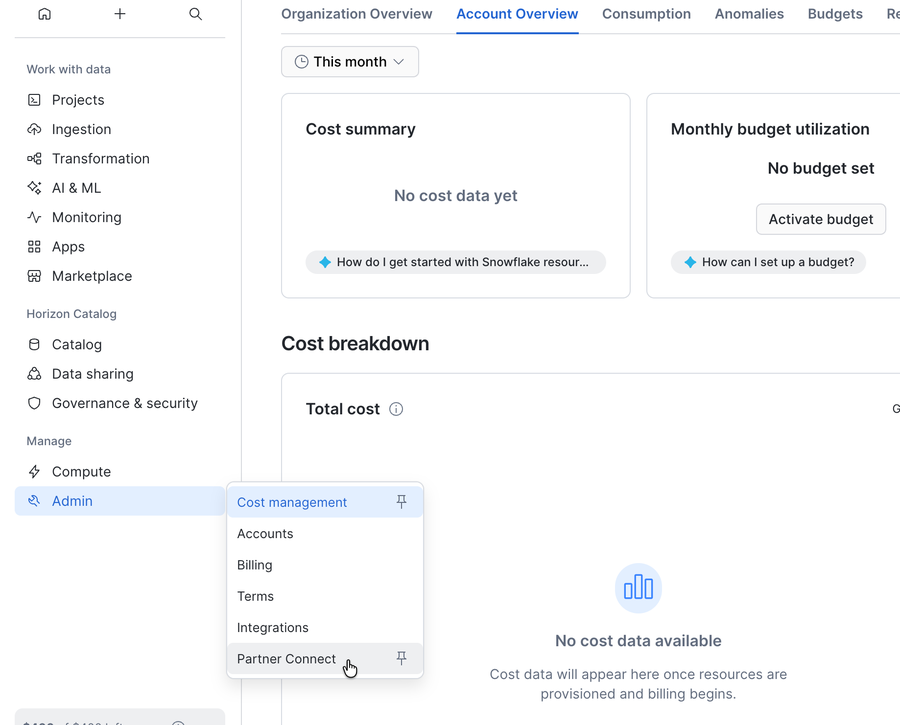Click the Projects sidebar icon
This screenshot has height=725, width=900.
(x=34, y=100)
